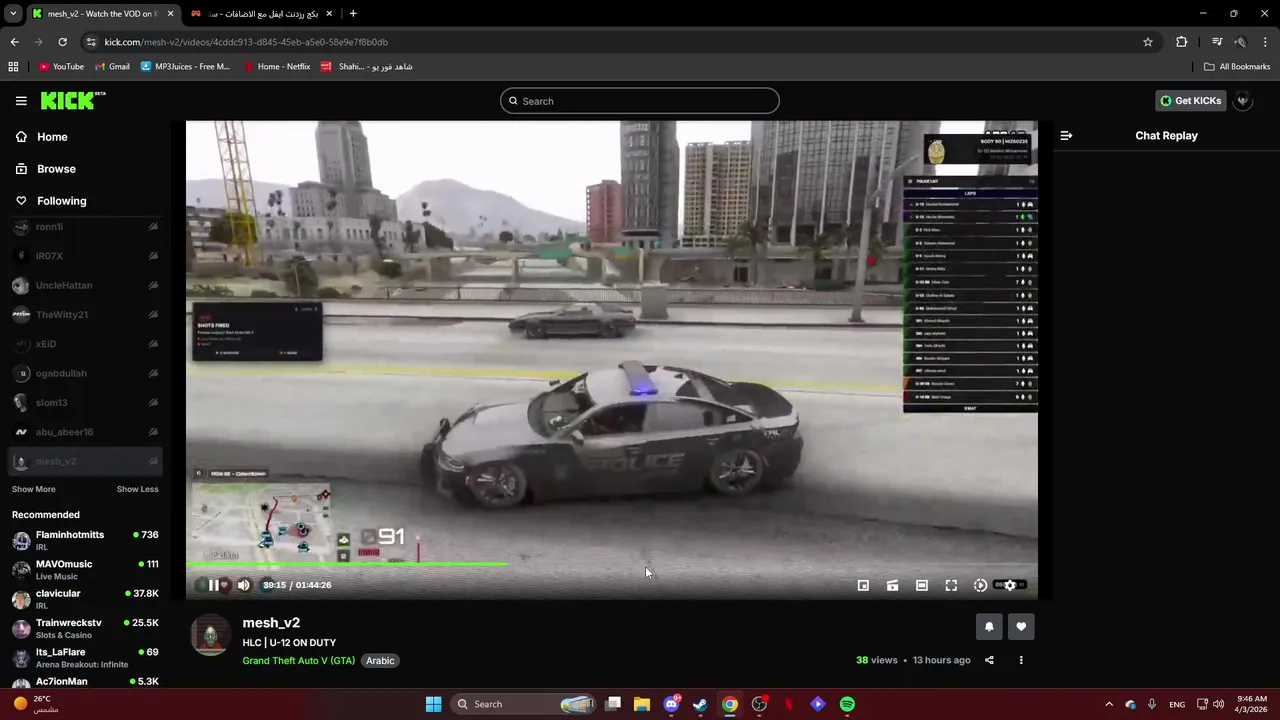The image size is (1280, 720).
Task: Open Spotify from the taskbar
Action: 847,704
